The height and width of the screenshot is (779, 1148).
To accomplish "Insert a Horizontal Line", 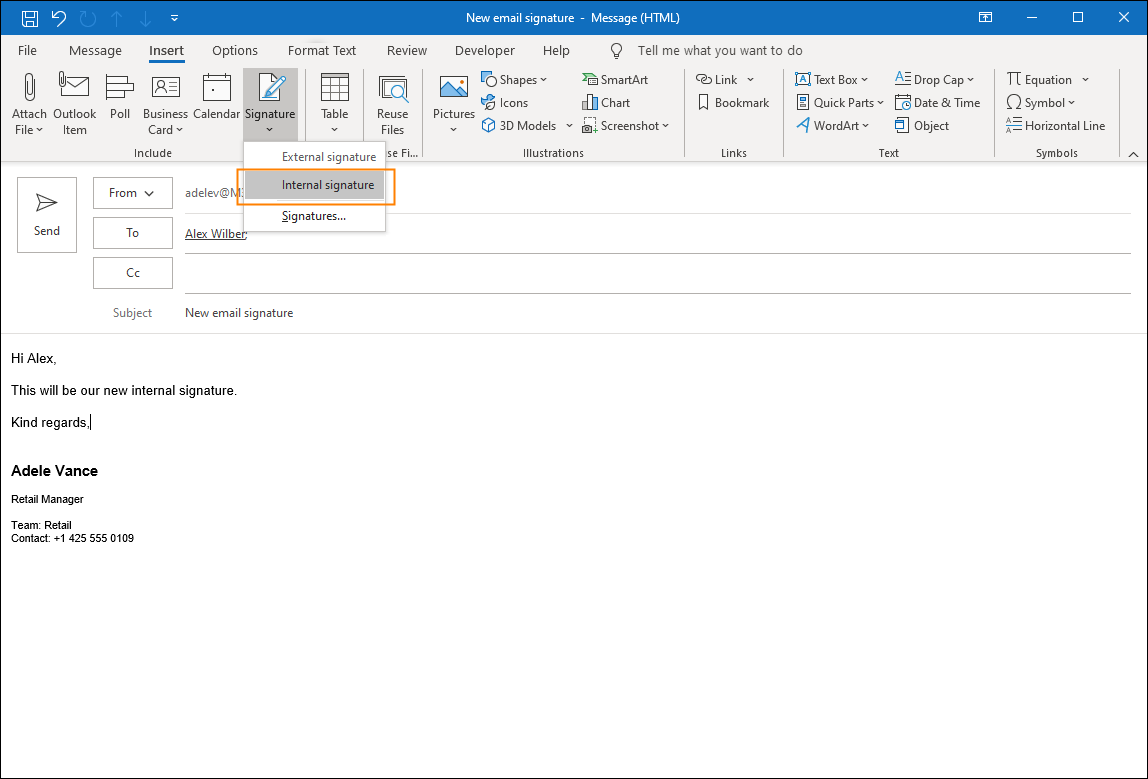I will click(1056, 125).
